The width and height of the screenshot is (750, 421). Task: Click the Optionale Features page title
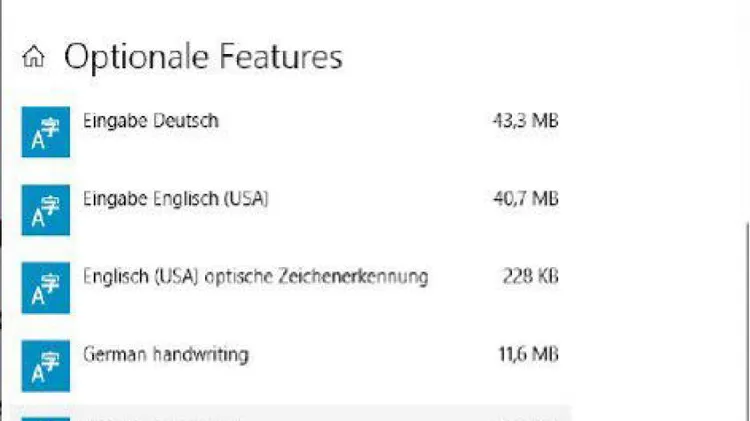pos(203,57)
